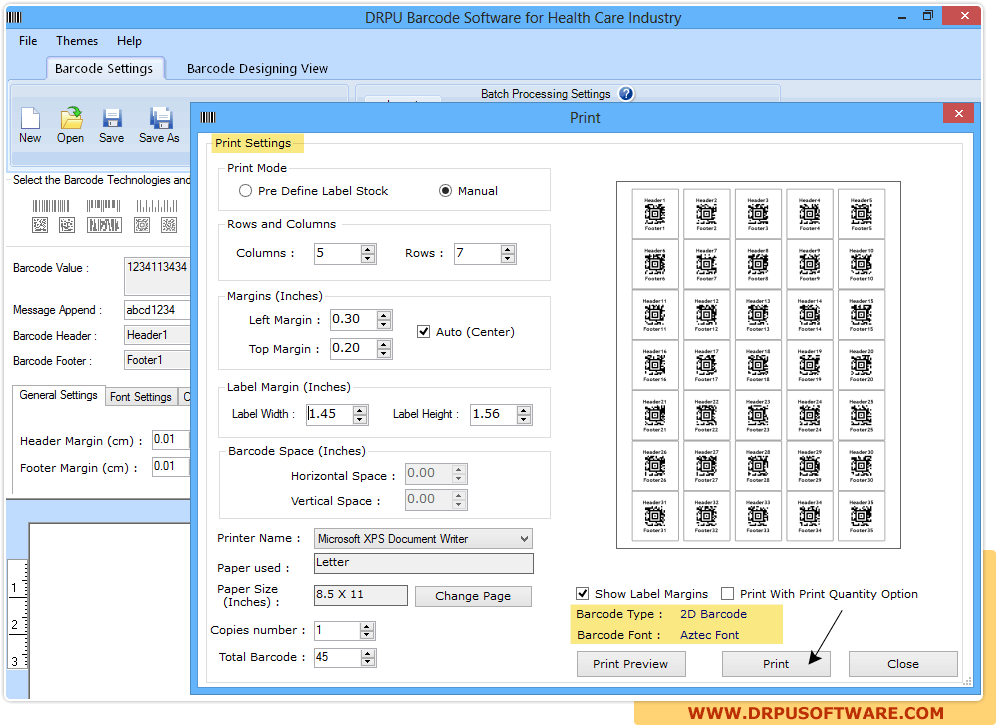Viewport: 996px width, 725px height.
Task: Select PDF417-style barcode icon in second row
Action: point(104,225)
